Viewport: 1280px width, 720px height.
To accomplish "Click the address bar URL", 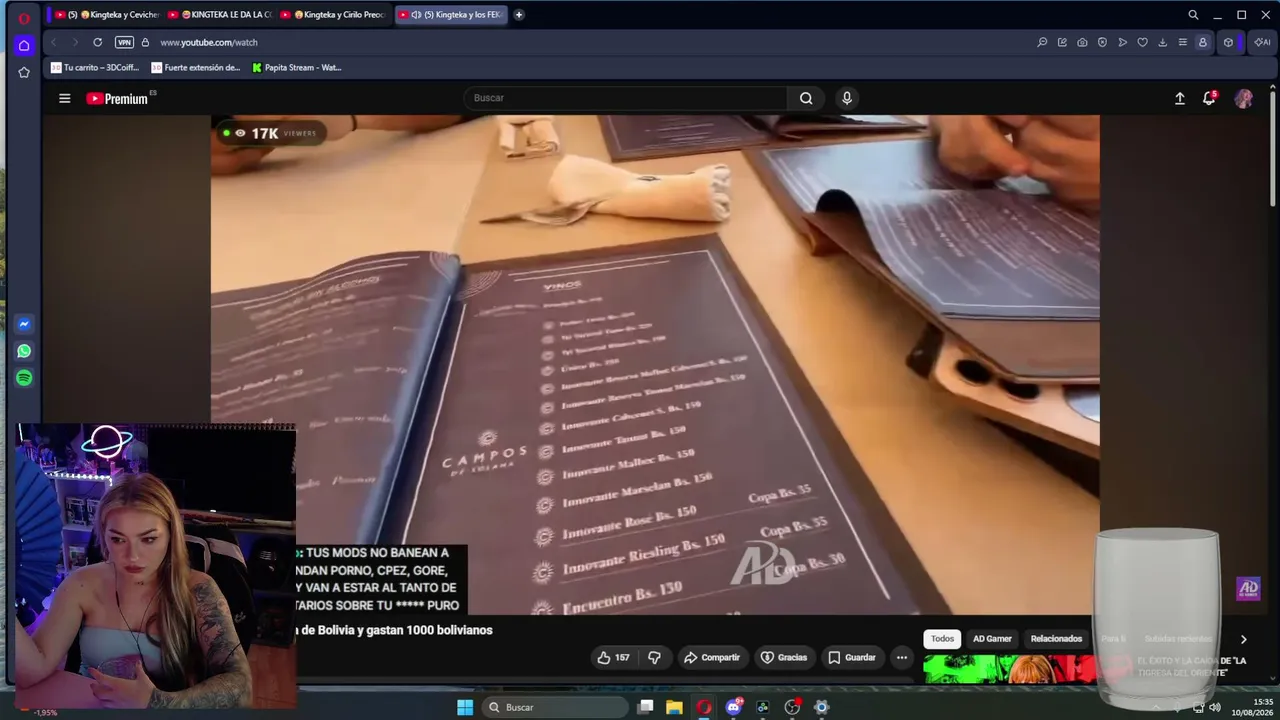I will tap(209, 42).
